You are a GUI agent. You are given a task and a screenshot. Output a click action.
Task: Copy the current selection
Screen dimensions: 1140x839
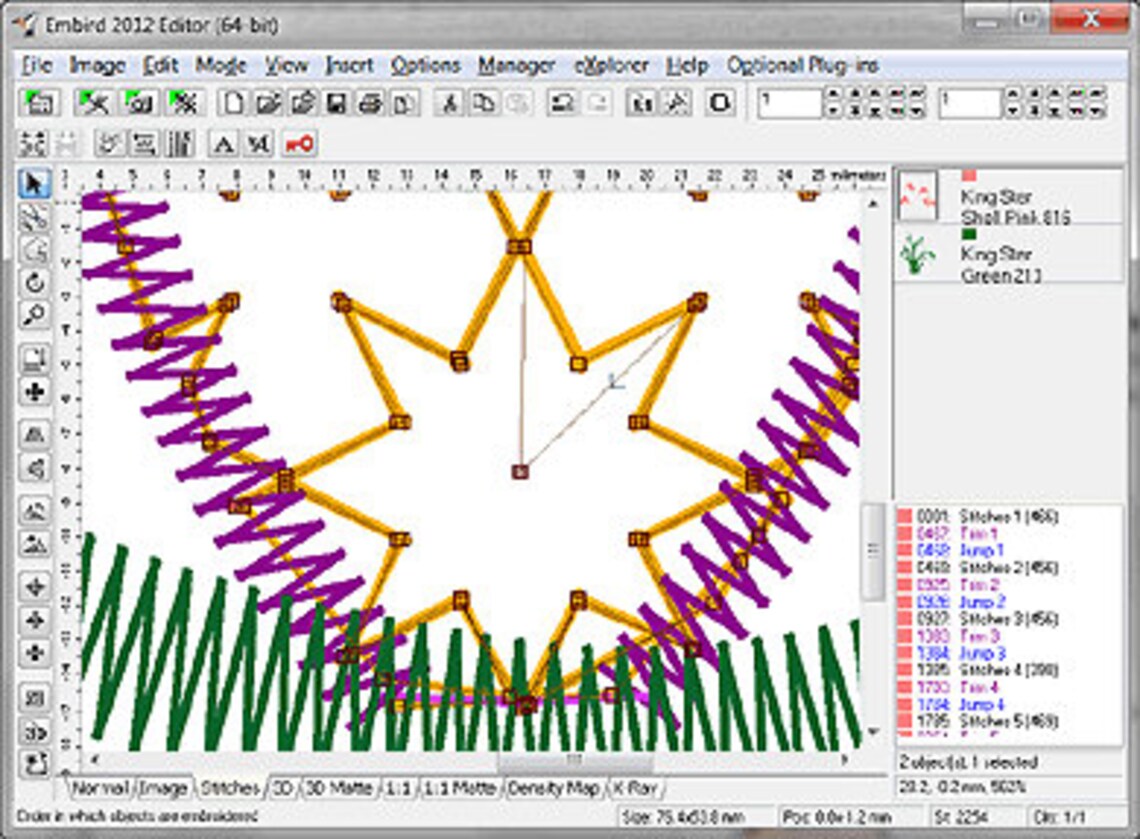pos(482,102)
